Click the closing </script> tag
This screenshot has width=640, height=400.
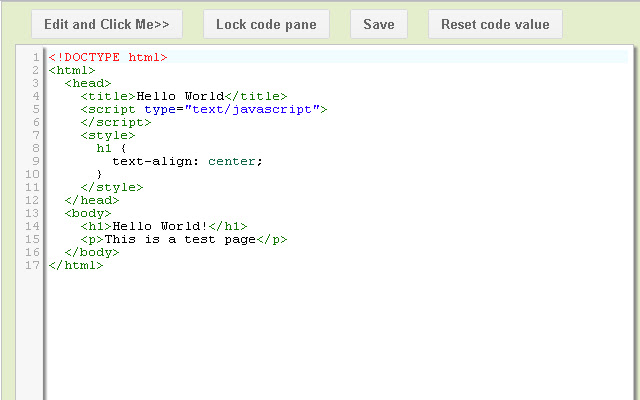pyautogui.click(x=116, y=122)
